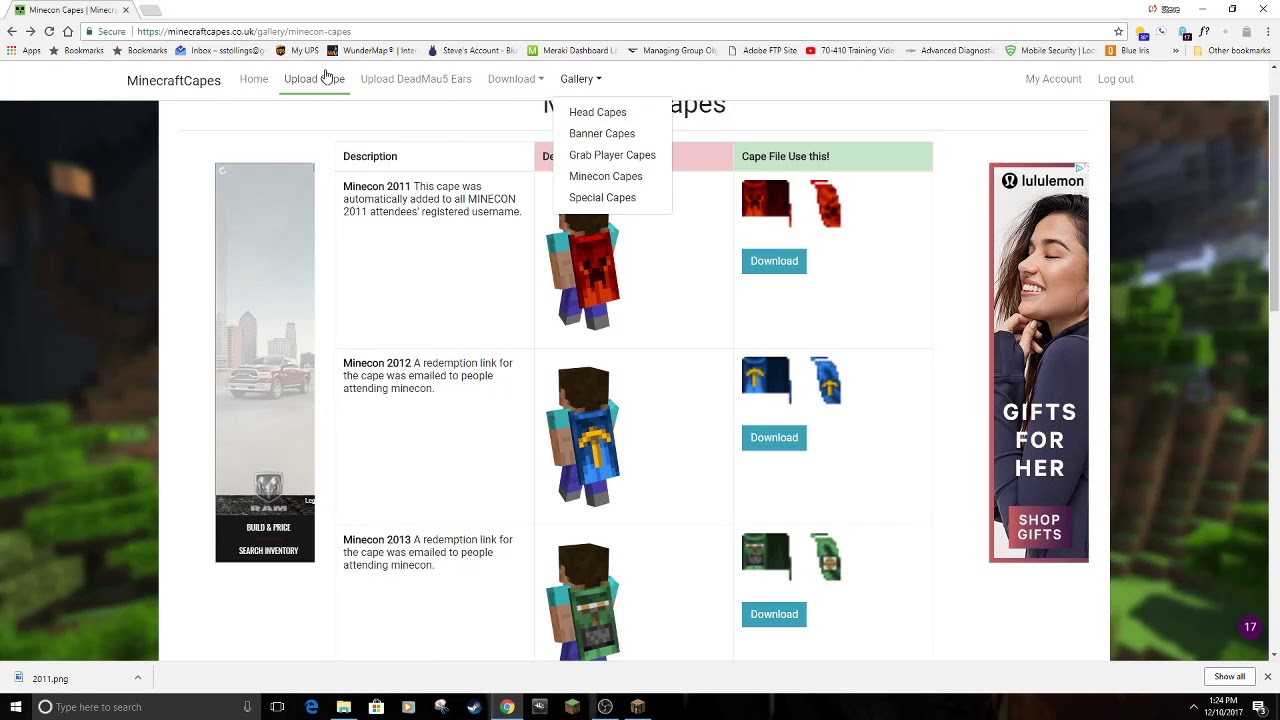Close the Minecon Capes browser tab

click(x=125, y=10)
